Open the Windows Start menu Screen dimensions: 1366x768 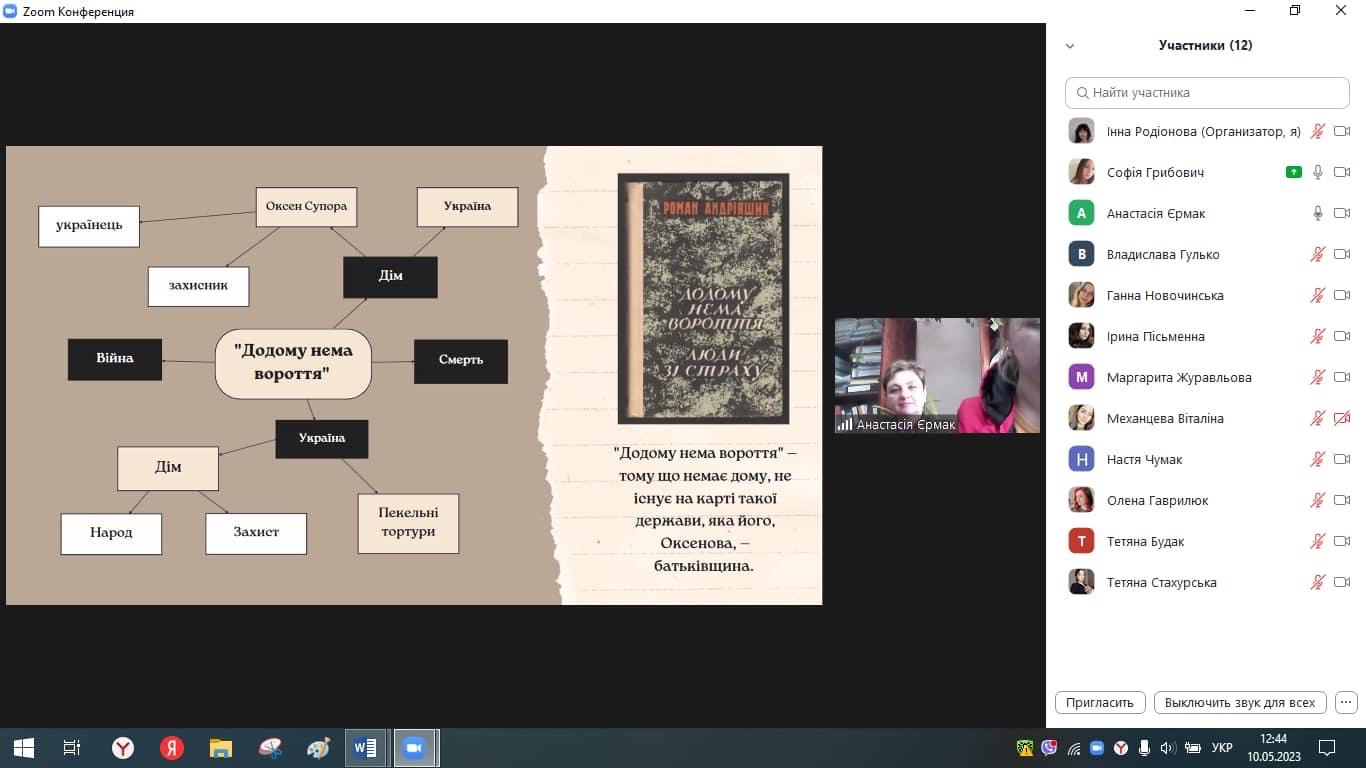tap(24, 748)
